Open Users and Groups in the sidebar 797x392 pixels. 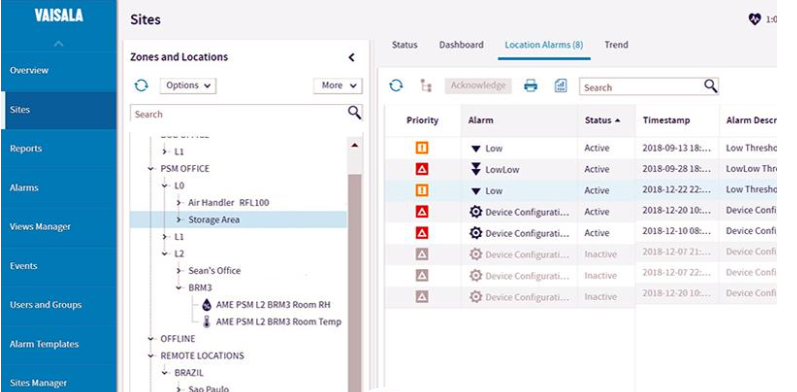pyautogui.click(x=58, y=305)
